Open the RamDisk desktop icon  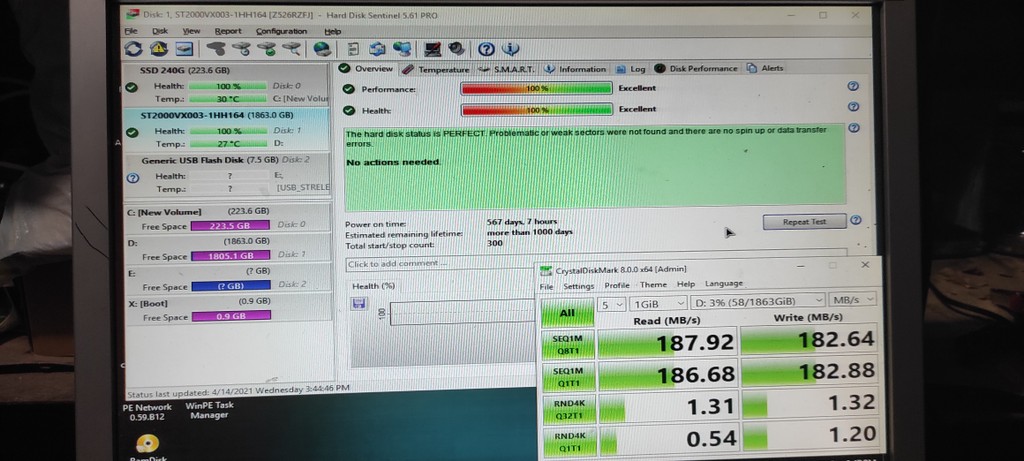click(147, 446)
